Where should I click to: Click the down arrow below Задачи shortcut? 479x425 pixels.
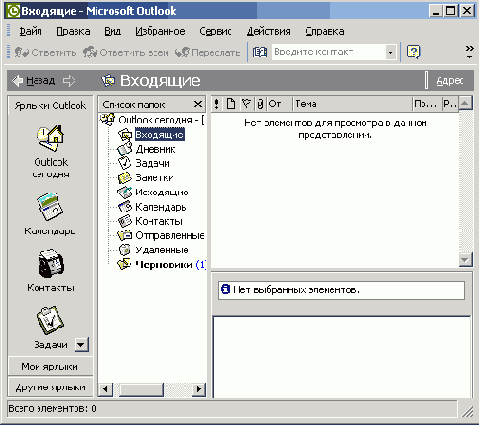[81, 345]
